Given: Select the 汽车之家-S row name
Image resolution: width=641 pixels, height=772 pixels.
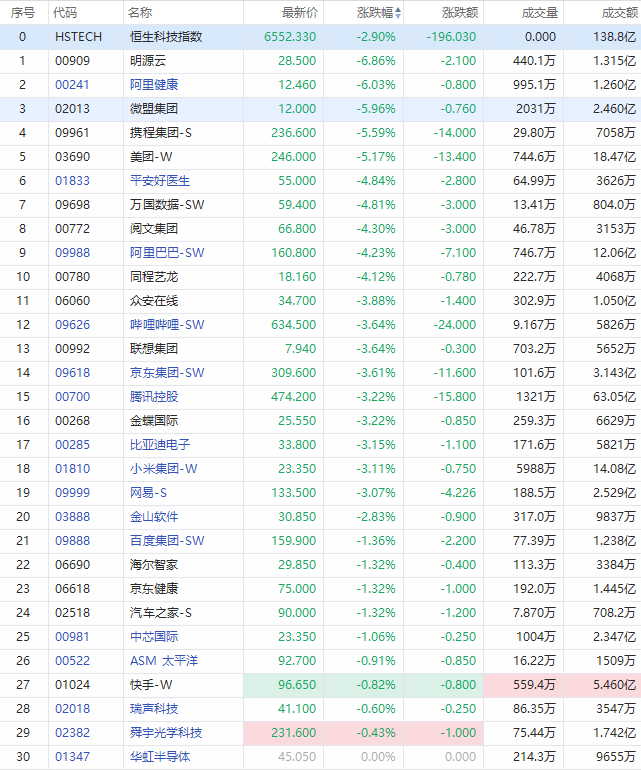Looking at the screenshot, I should (x=160, y=613).
